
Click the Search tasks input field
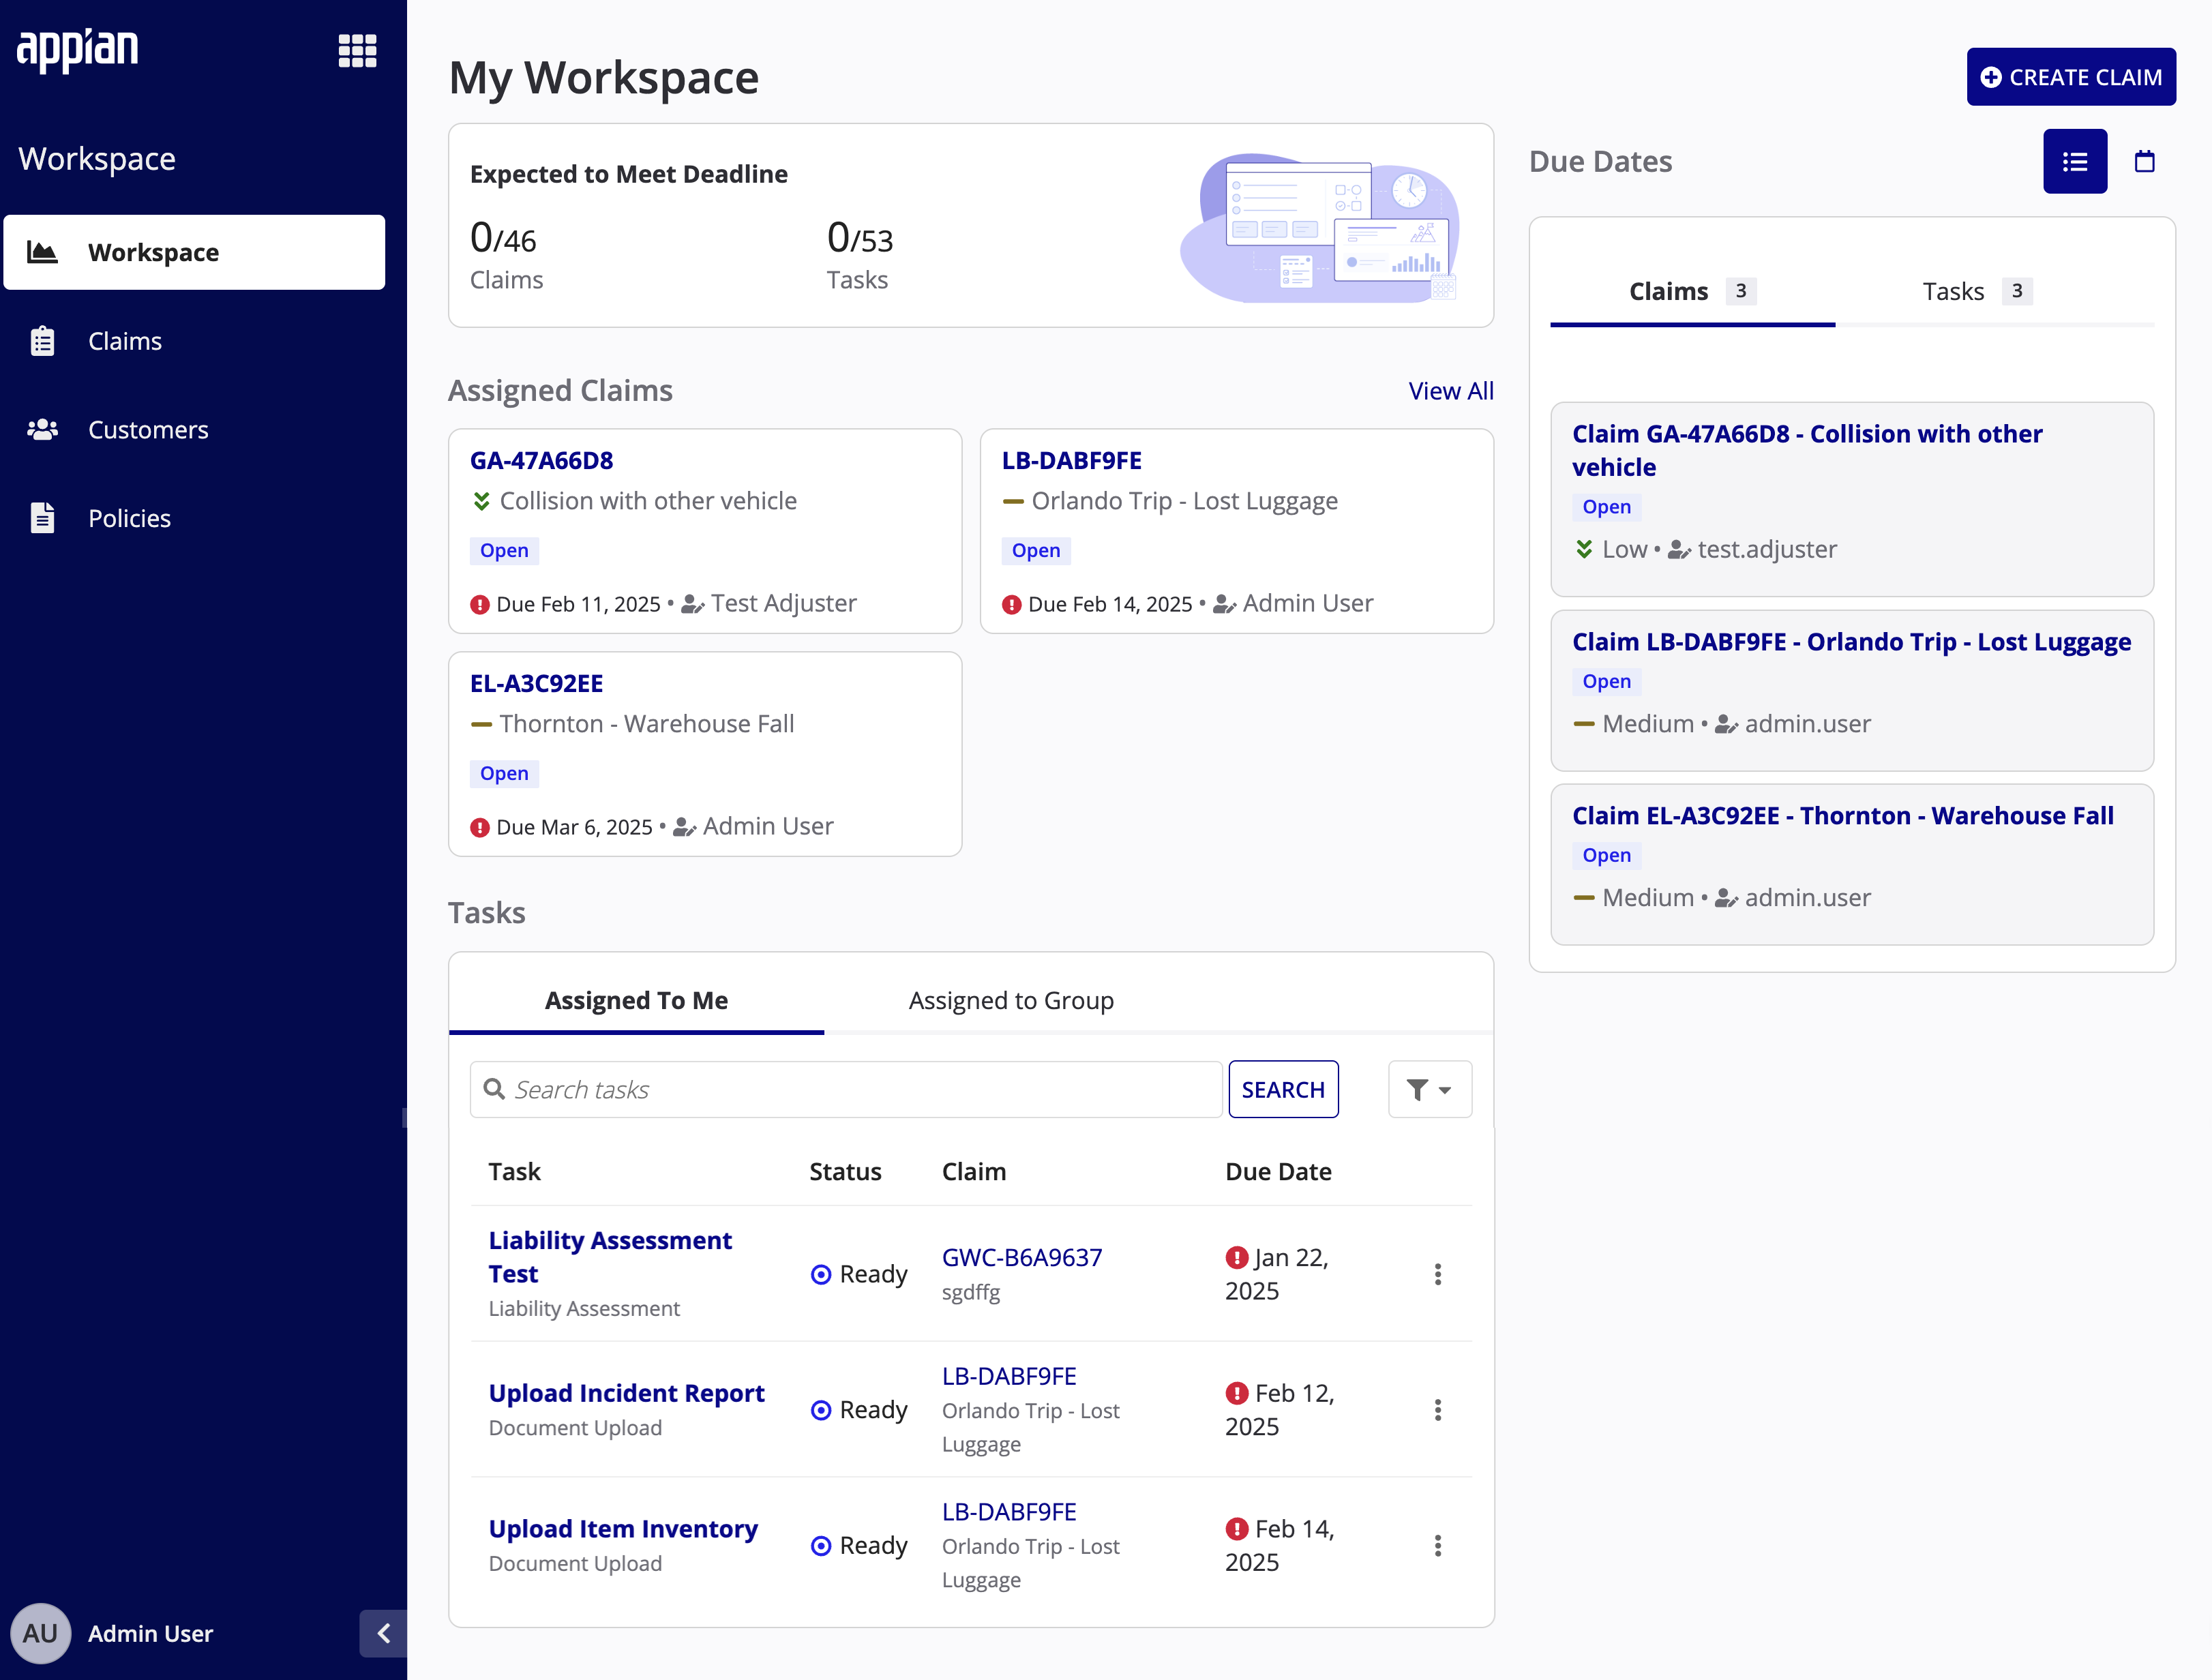[x=846, y=1089]
